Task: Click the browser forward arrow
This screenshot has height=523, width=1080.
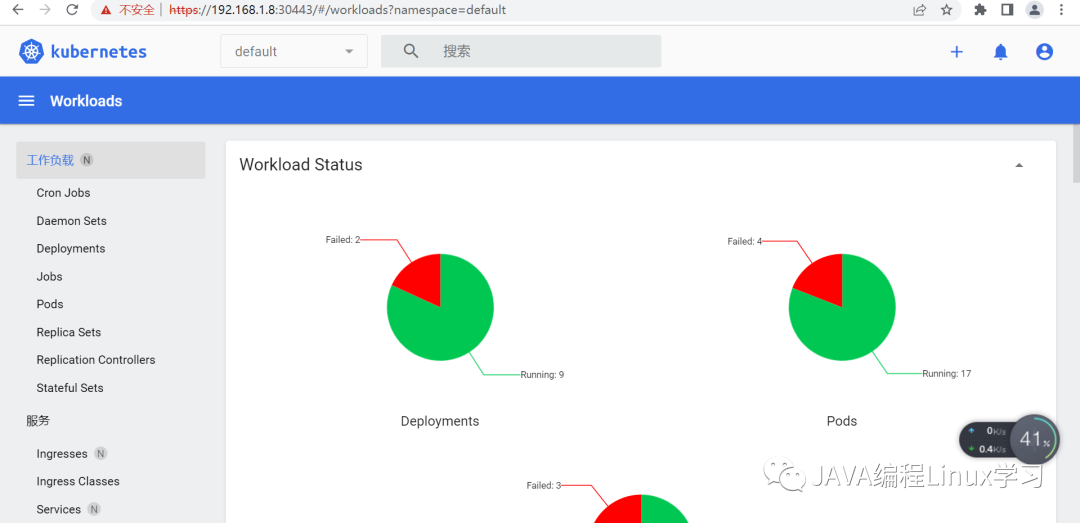Action: 45,10
